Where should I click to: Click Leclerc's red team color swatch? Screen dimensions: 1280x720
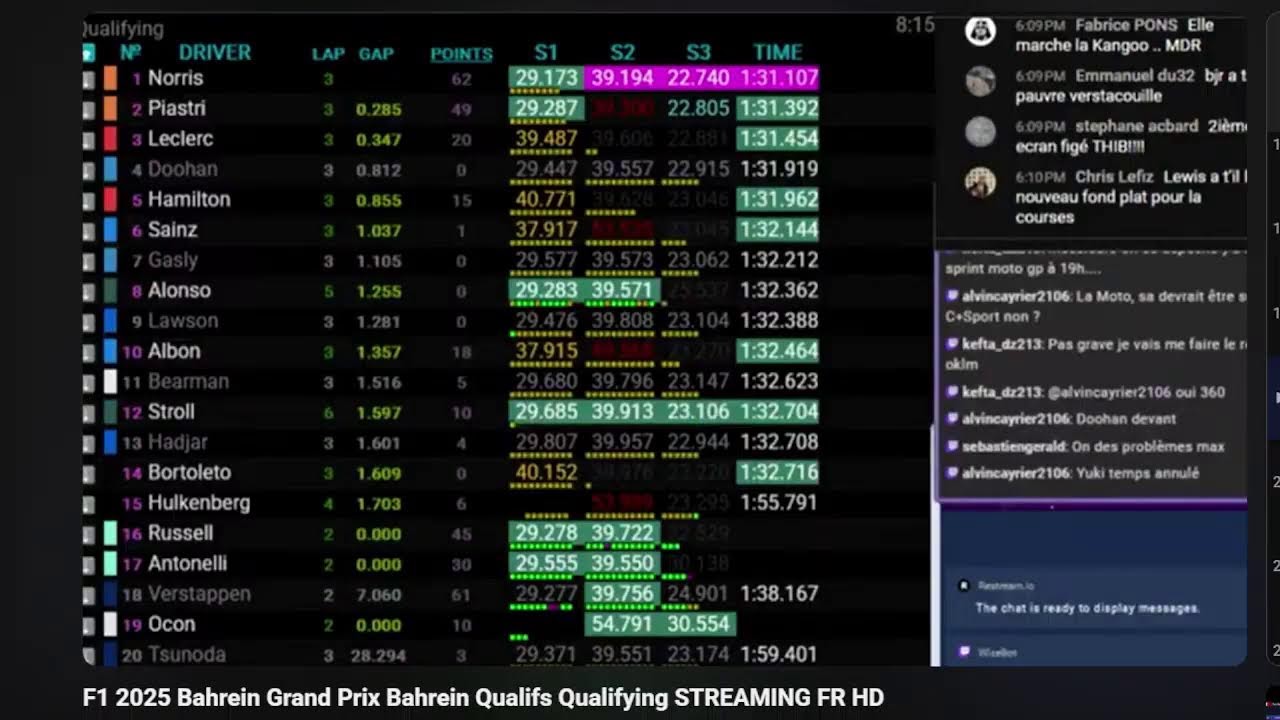[110, 139]
